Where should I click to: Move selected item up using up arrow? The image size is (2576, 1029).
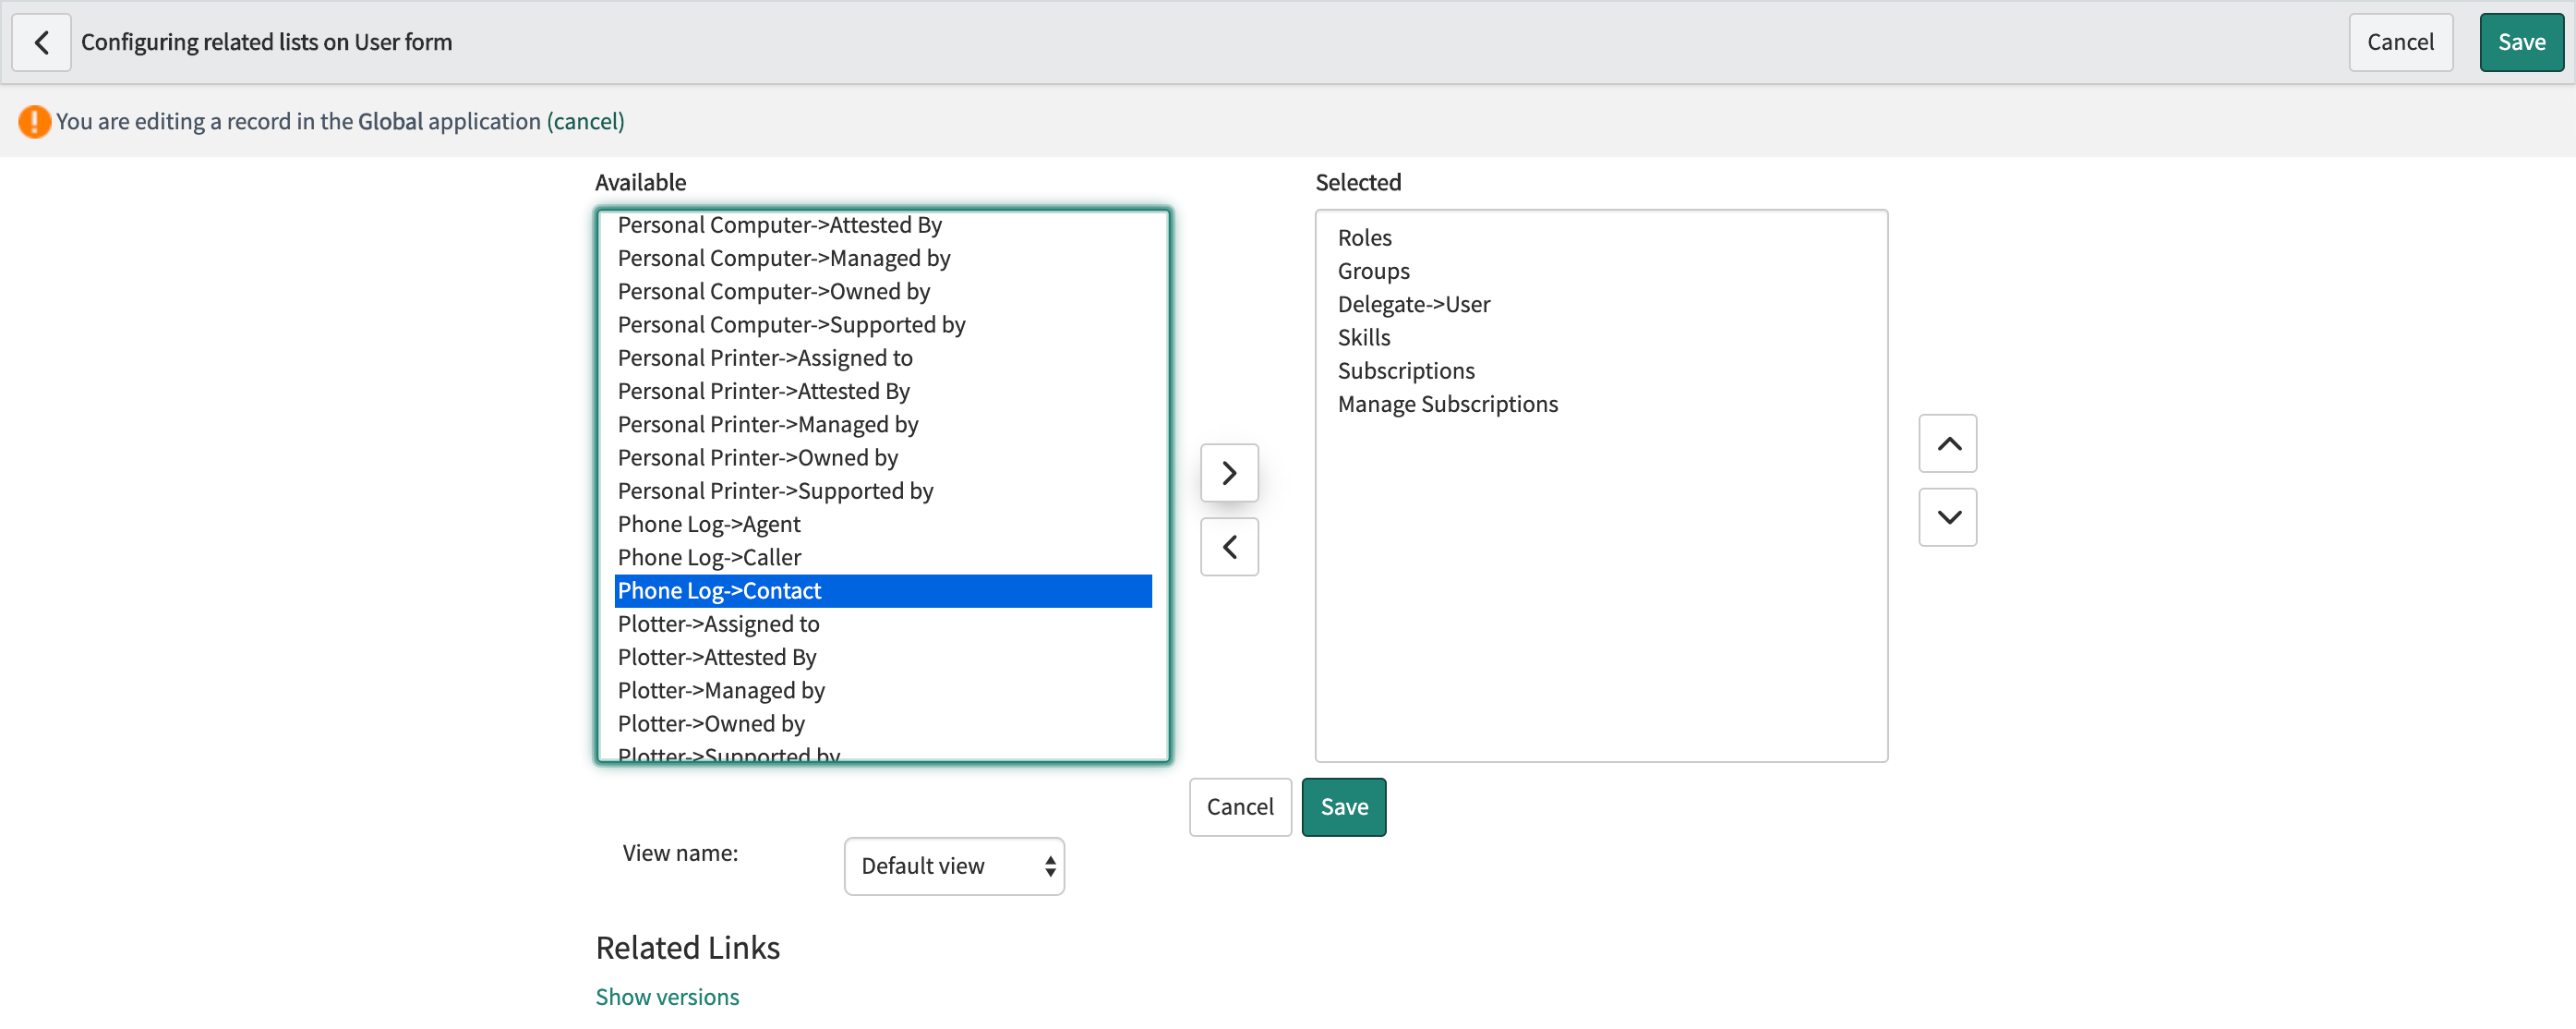[x=1947, y=443]
